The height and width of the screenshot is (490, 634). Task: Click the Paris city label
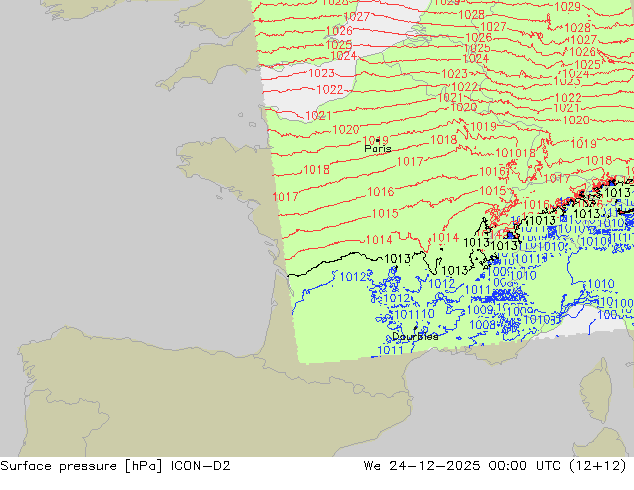pos(378,149)
